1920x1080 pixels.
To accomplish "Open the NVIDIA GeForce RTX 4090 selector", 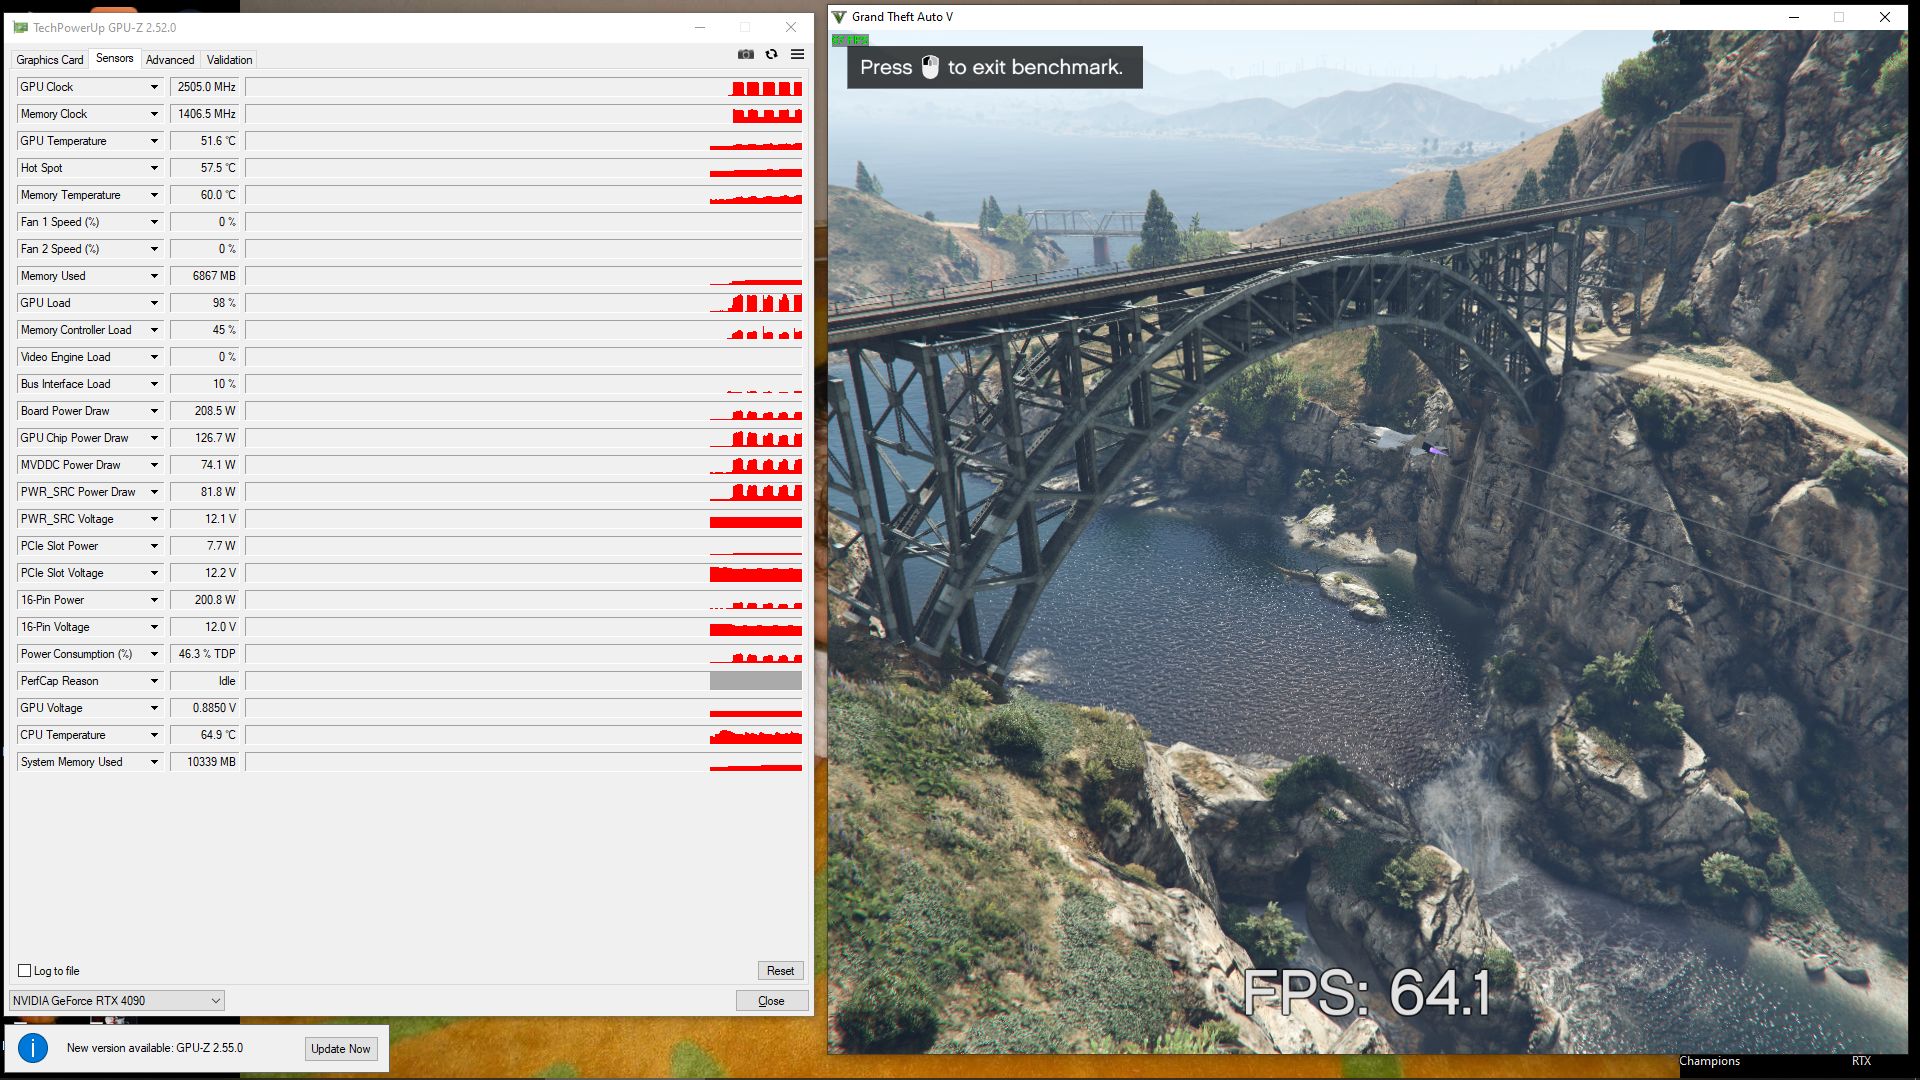I will [x=116, y=1000].
